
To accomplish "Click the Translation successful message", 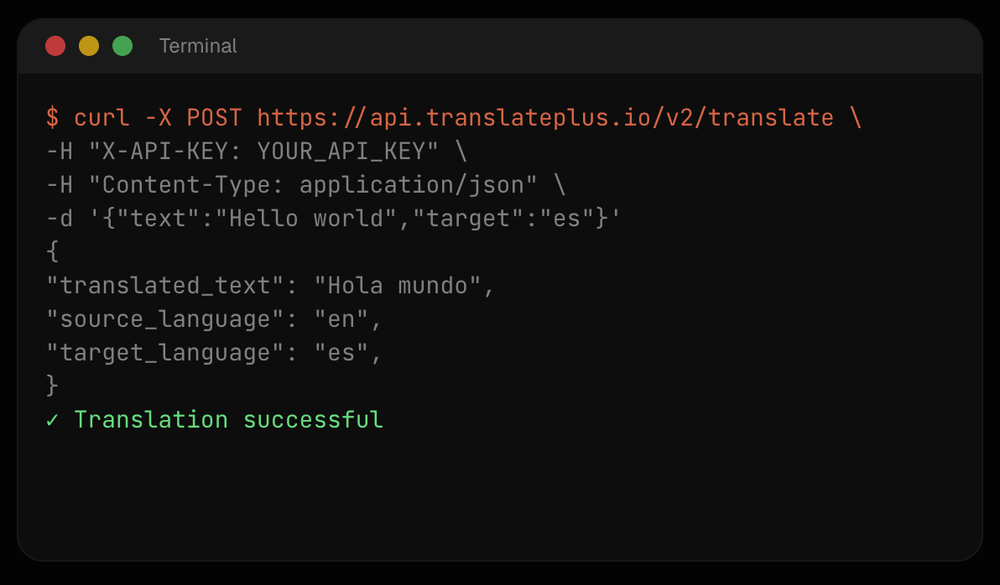I will click(x=228, y=419).
